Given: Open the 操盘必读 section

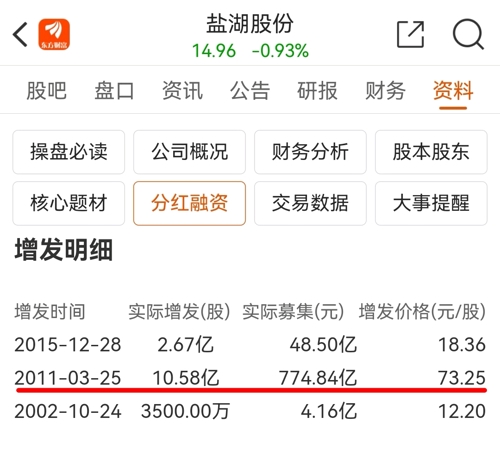Looking at the screenshot, I should click(69, 152).
